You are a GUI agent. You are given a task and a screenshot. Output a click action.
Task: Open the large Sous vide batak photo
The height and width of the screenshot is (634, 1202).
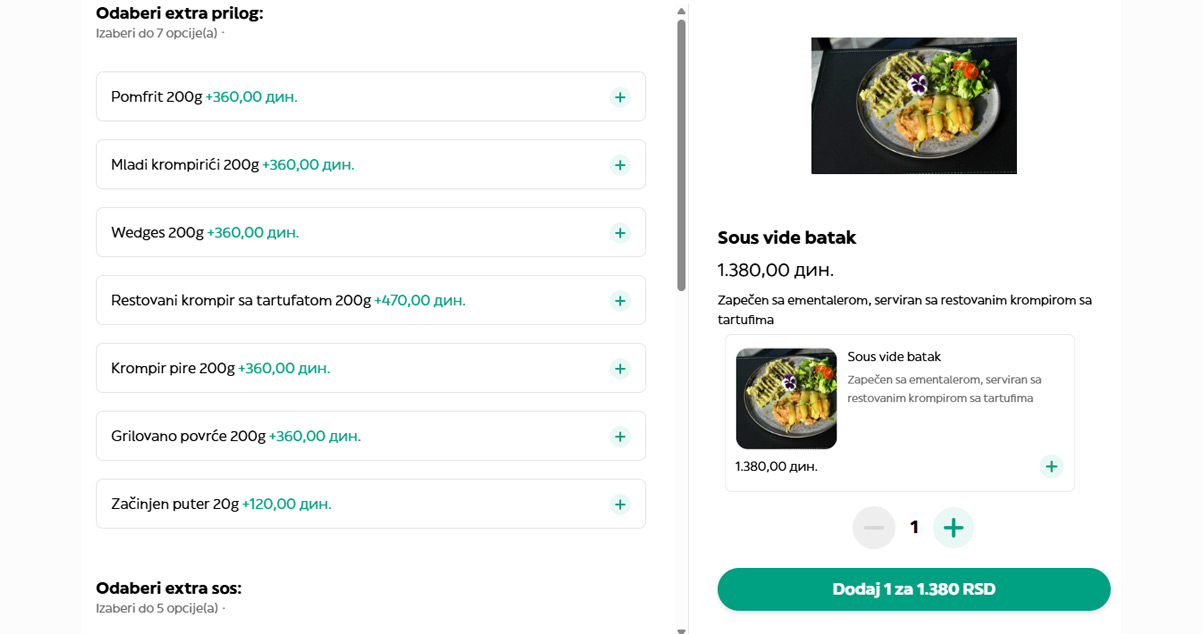pyautogui.click(x=913, y=106)
